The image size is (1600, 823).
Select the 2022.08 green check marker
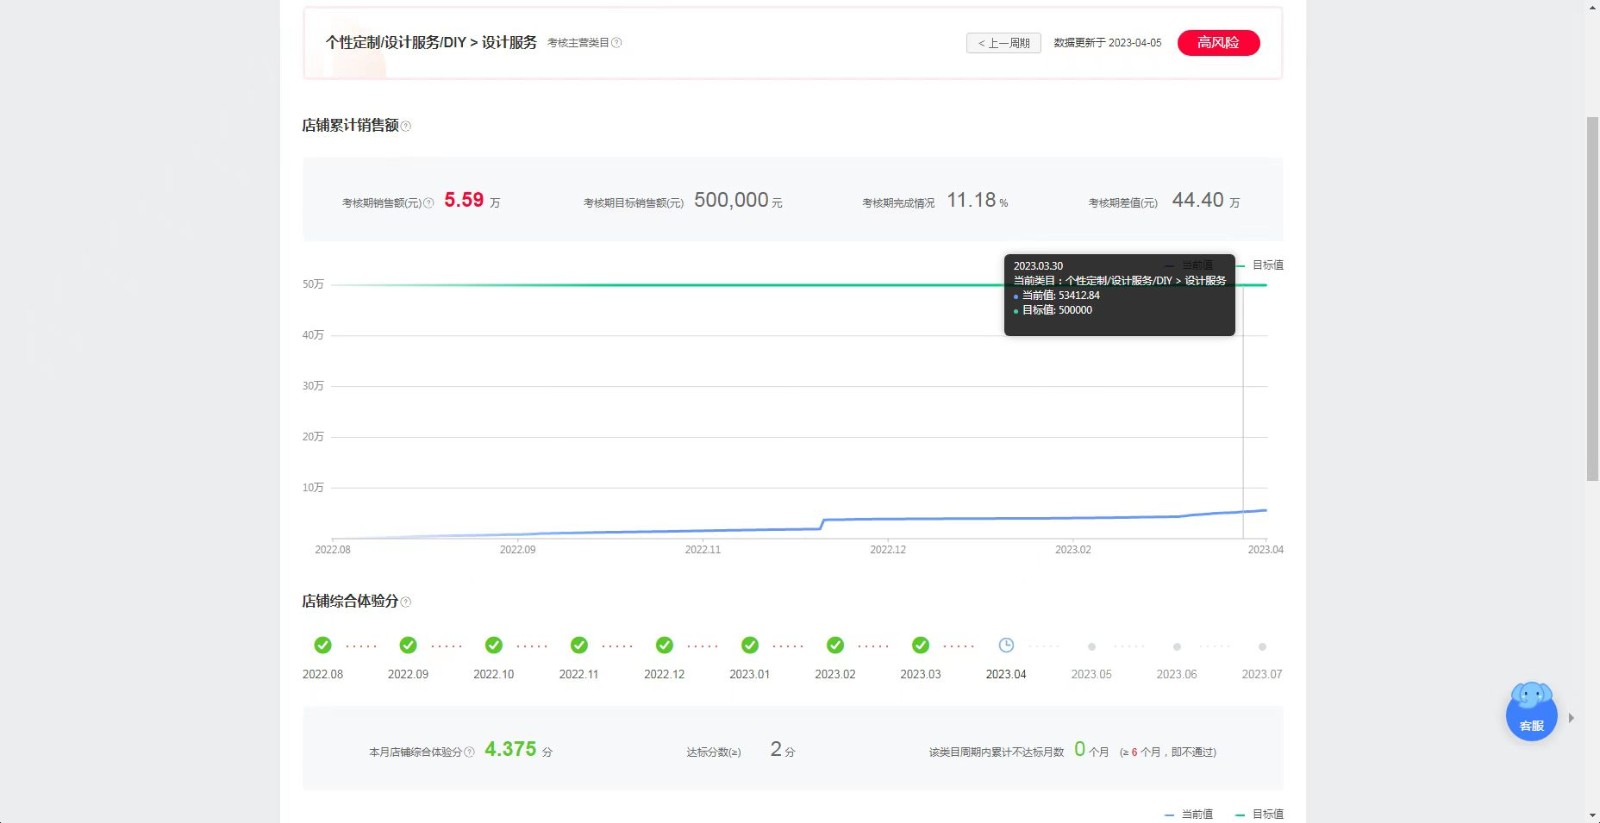(322, 645)
